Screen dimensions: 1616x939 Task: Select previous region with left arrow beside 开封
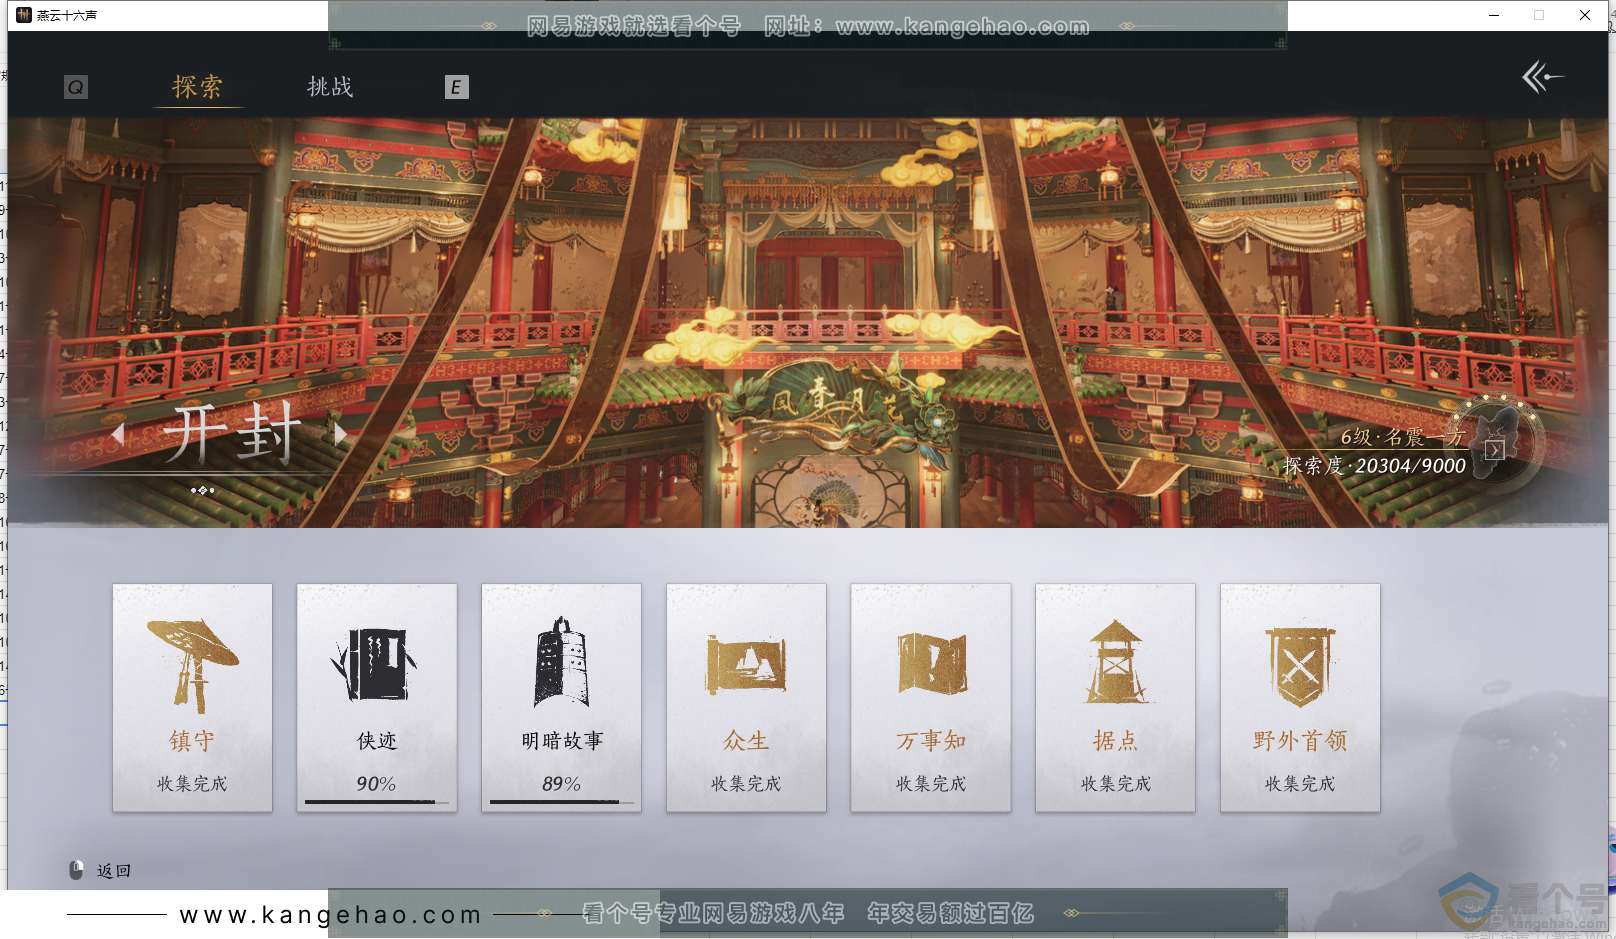click(119, 434)
